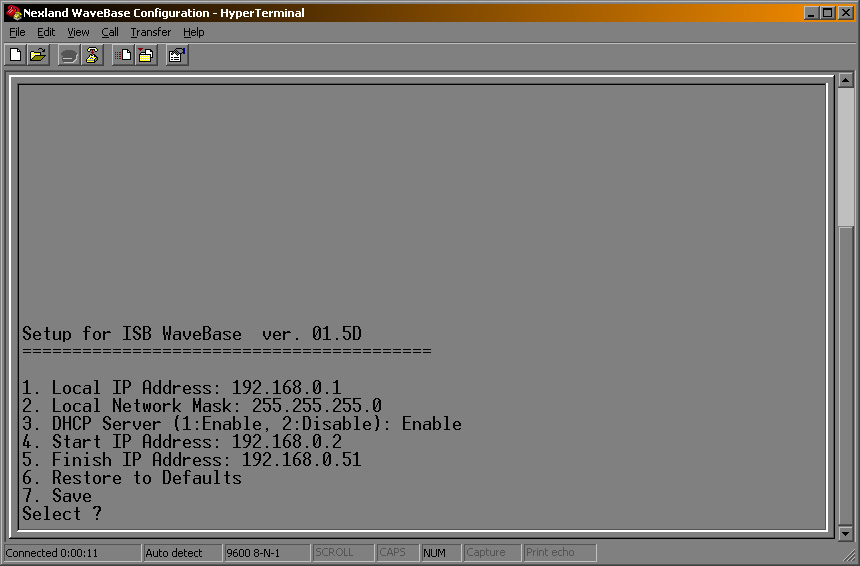Viewport: 860px width, 566px height.
Task: Click the vertical scrollbar up arrow
Action: [x=845, y=80]
